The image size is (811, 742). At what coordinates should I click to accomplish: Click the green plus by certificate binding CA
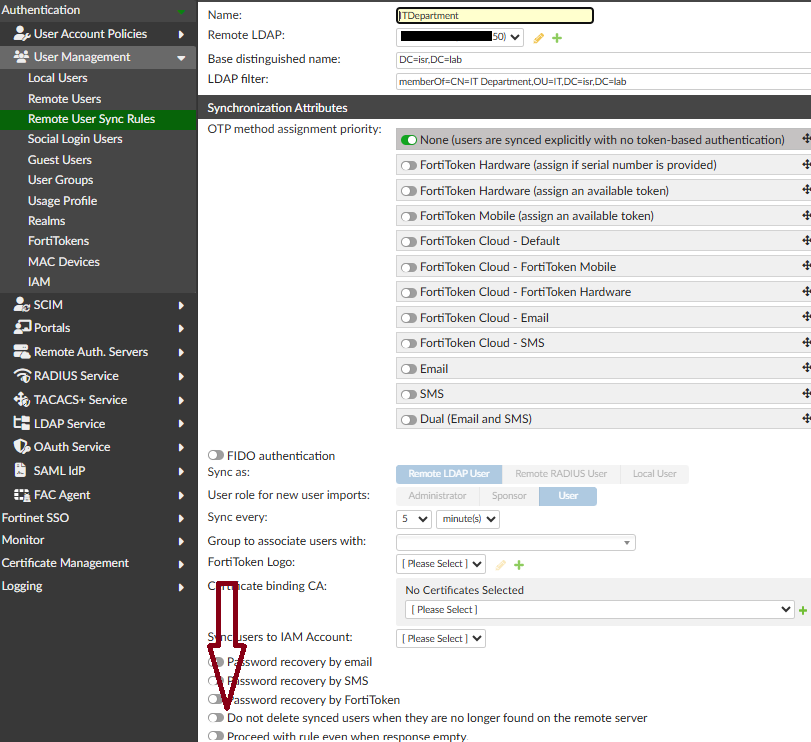(x=803, y=611)
